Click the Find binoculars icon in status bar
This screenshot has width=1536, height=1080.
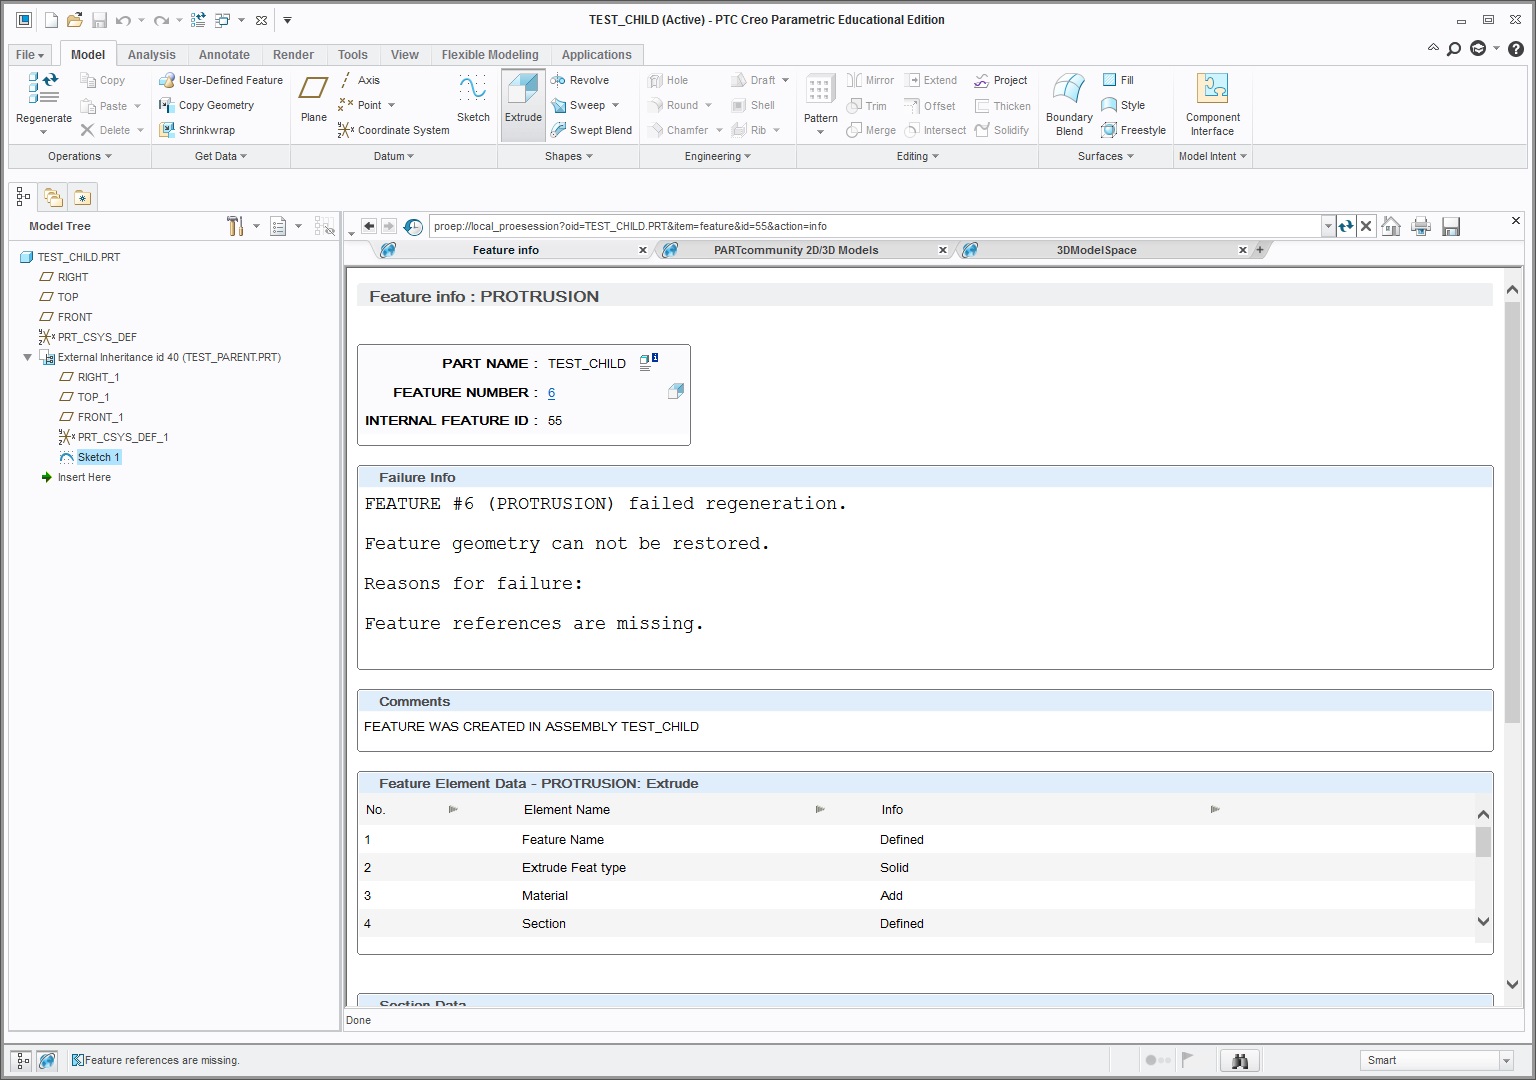coord(1240,1060)
